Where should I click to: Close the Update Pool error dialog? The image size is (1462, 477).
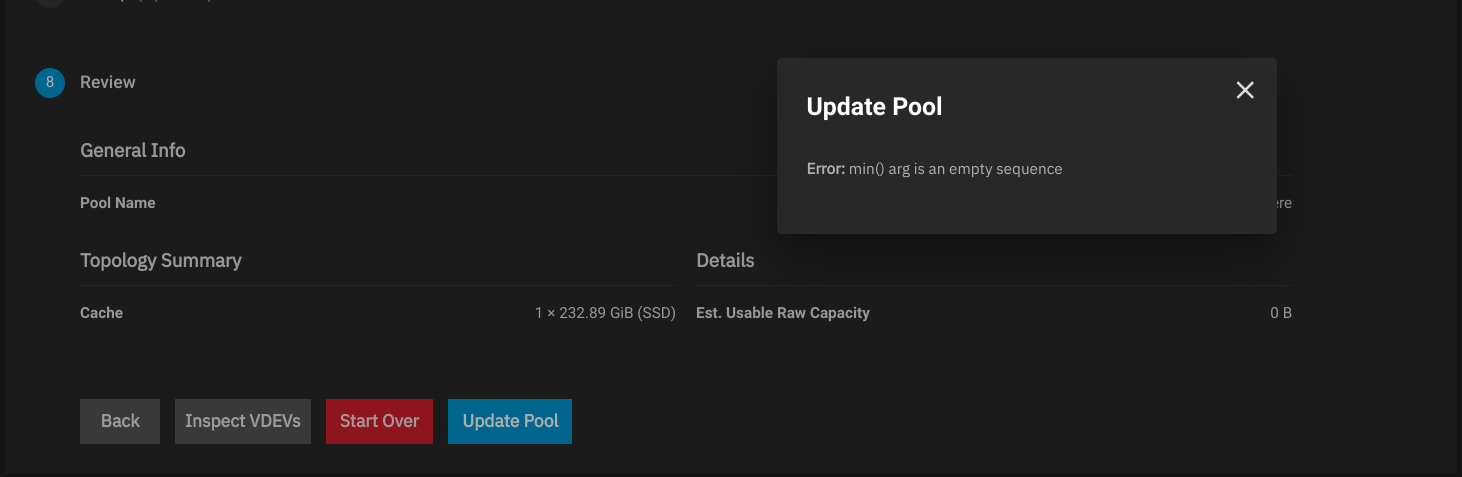(1245, 90)
